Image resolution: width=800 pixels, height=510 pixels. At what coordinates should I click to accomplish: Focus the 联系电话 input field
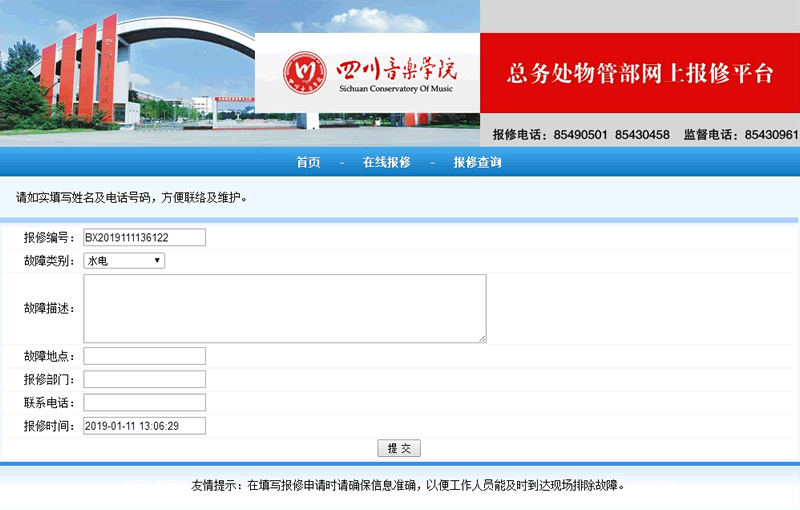144,402
